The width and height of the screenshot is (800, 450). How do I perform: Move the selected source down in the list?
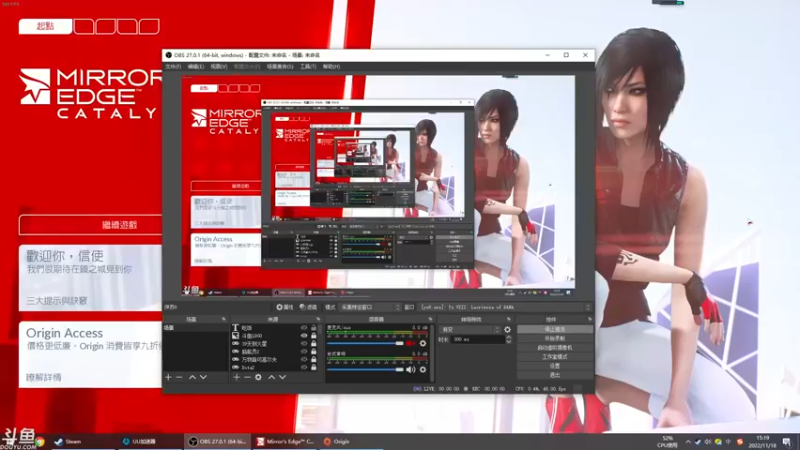click(x=282, y=377)
